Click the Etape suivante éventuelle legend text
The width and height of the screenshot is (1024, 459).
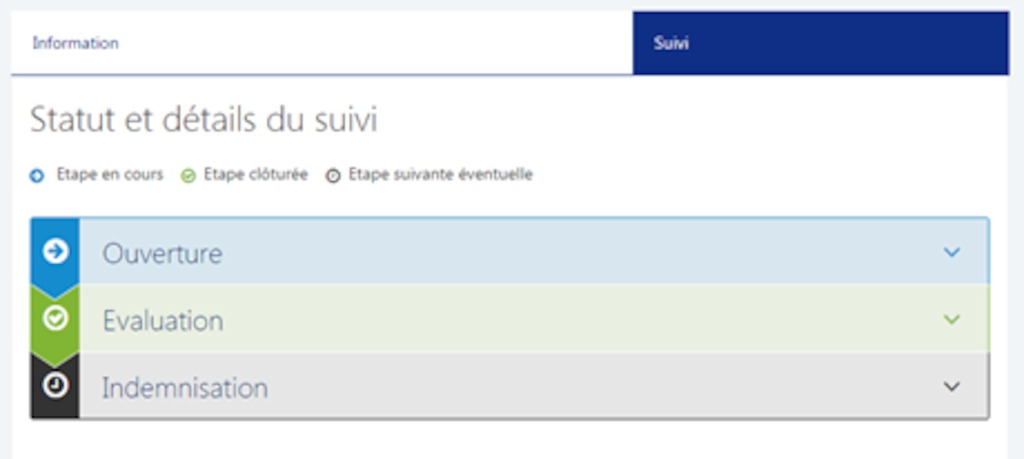tap(440, 175)
